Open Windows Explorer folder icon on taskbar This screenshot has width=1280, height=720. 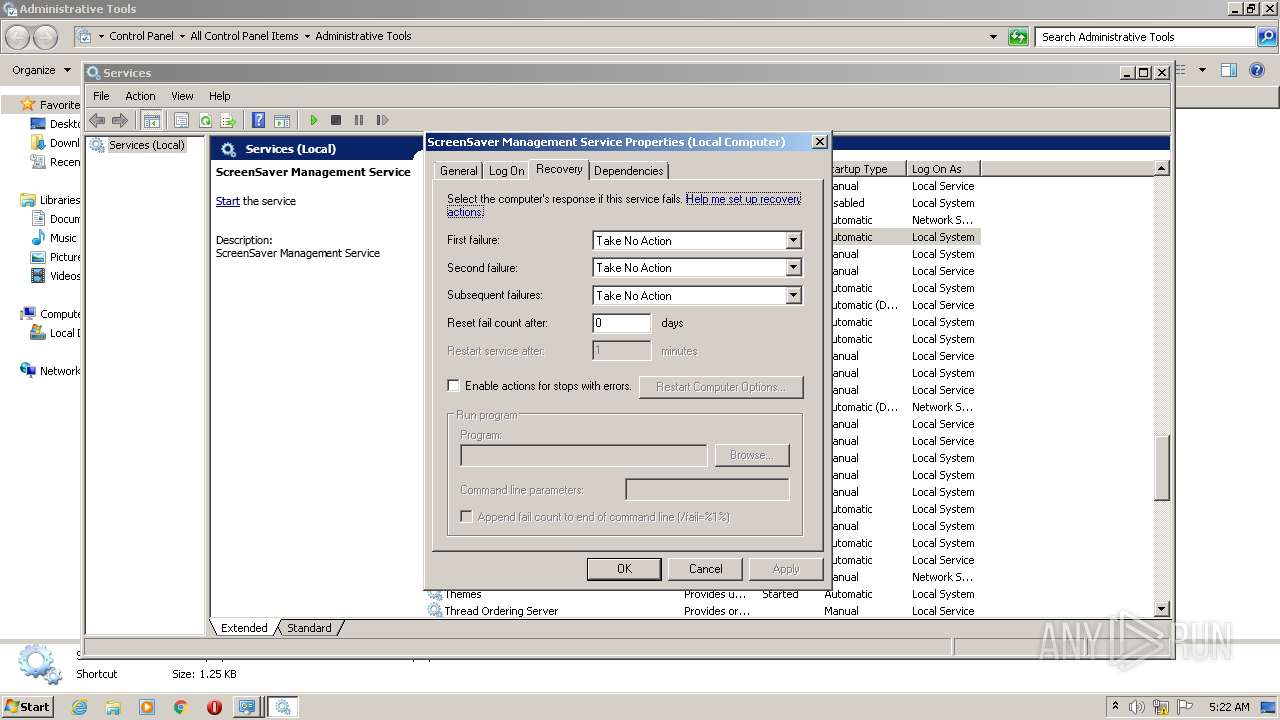pyautogui.click(x=113, y=707)
